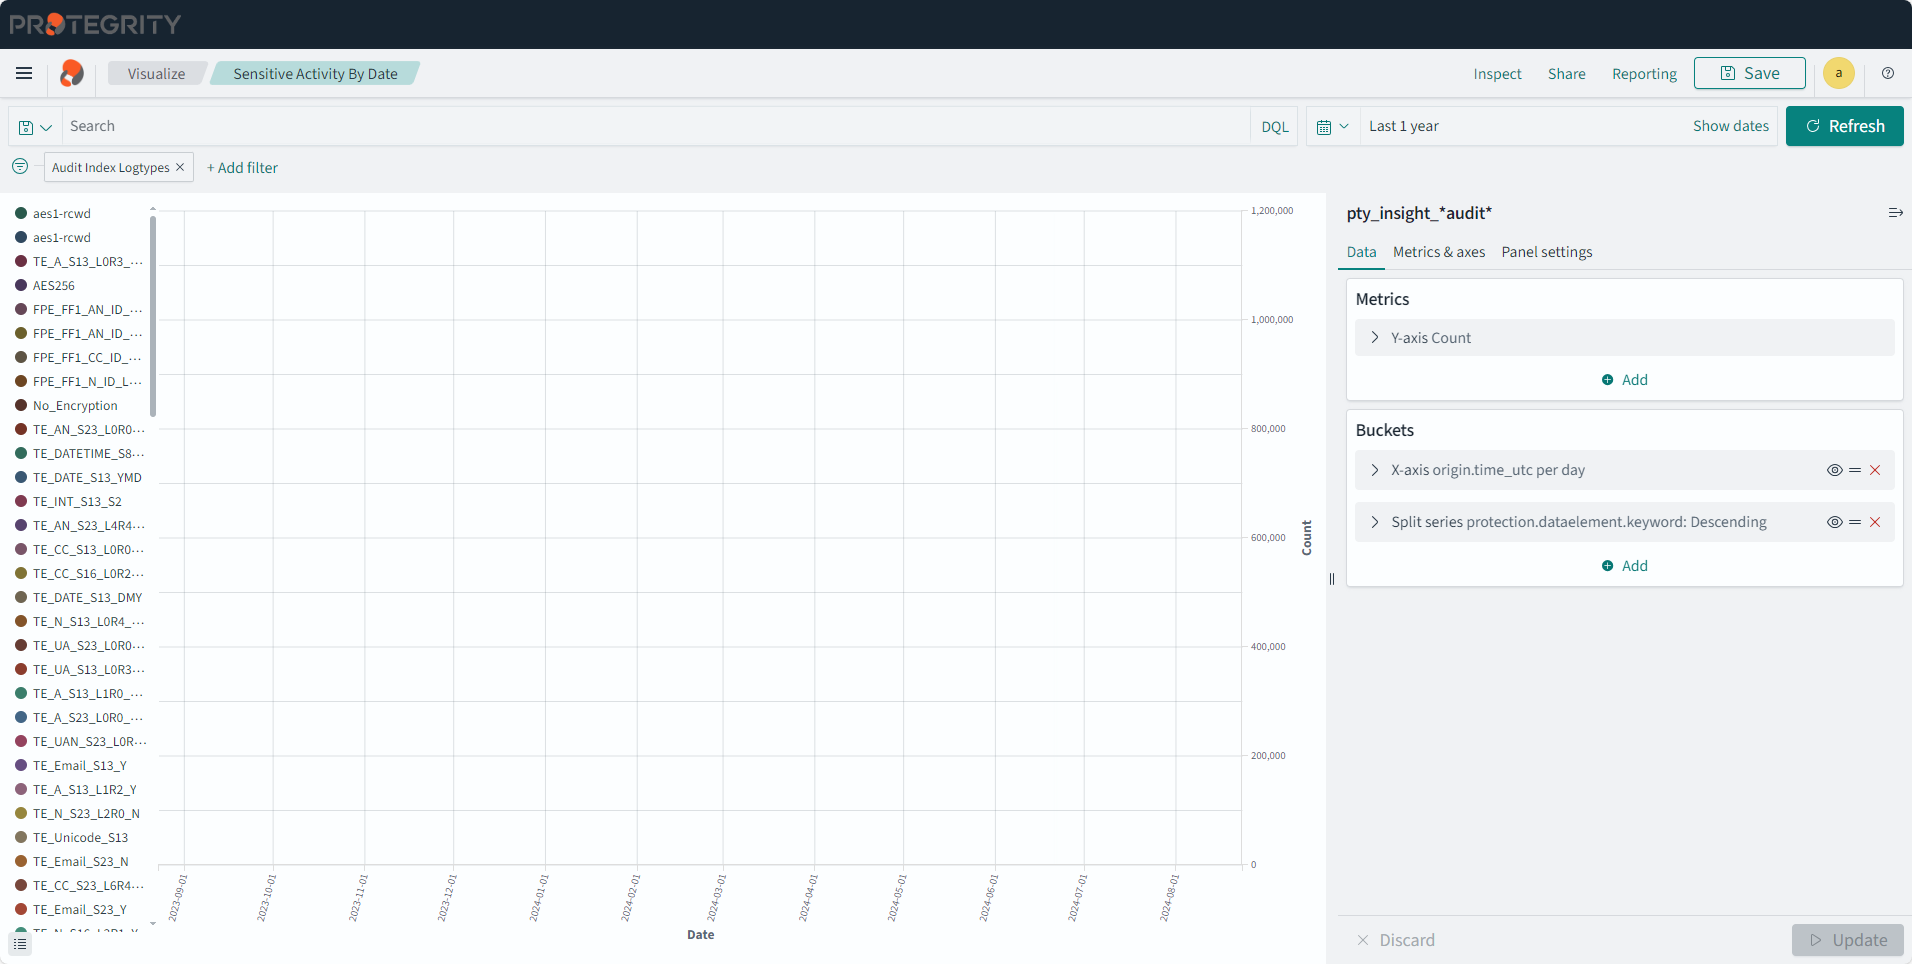Switch to Data tab

point(1361,252)
